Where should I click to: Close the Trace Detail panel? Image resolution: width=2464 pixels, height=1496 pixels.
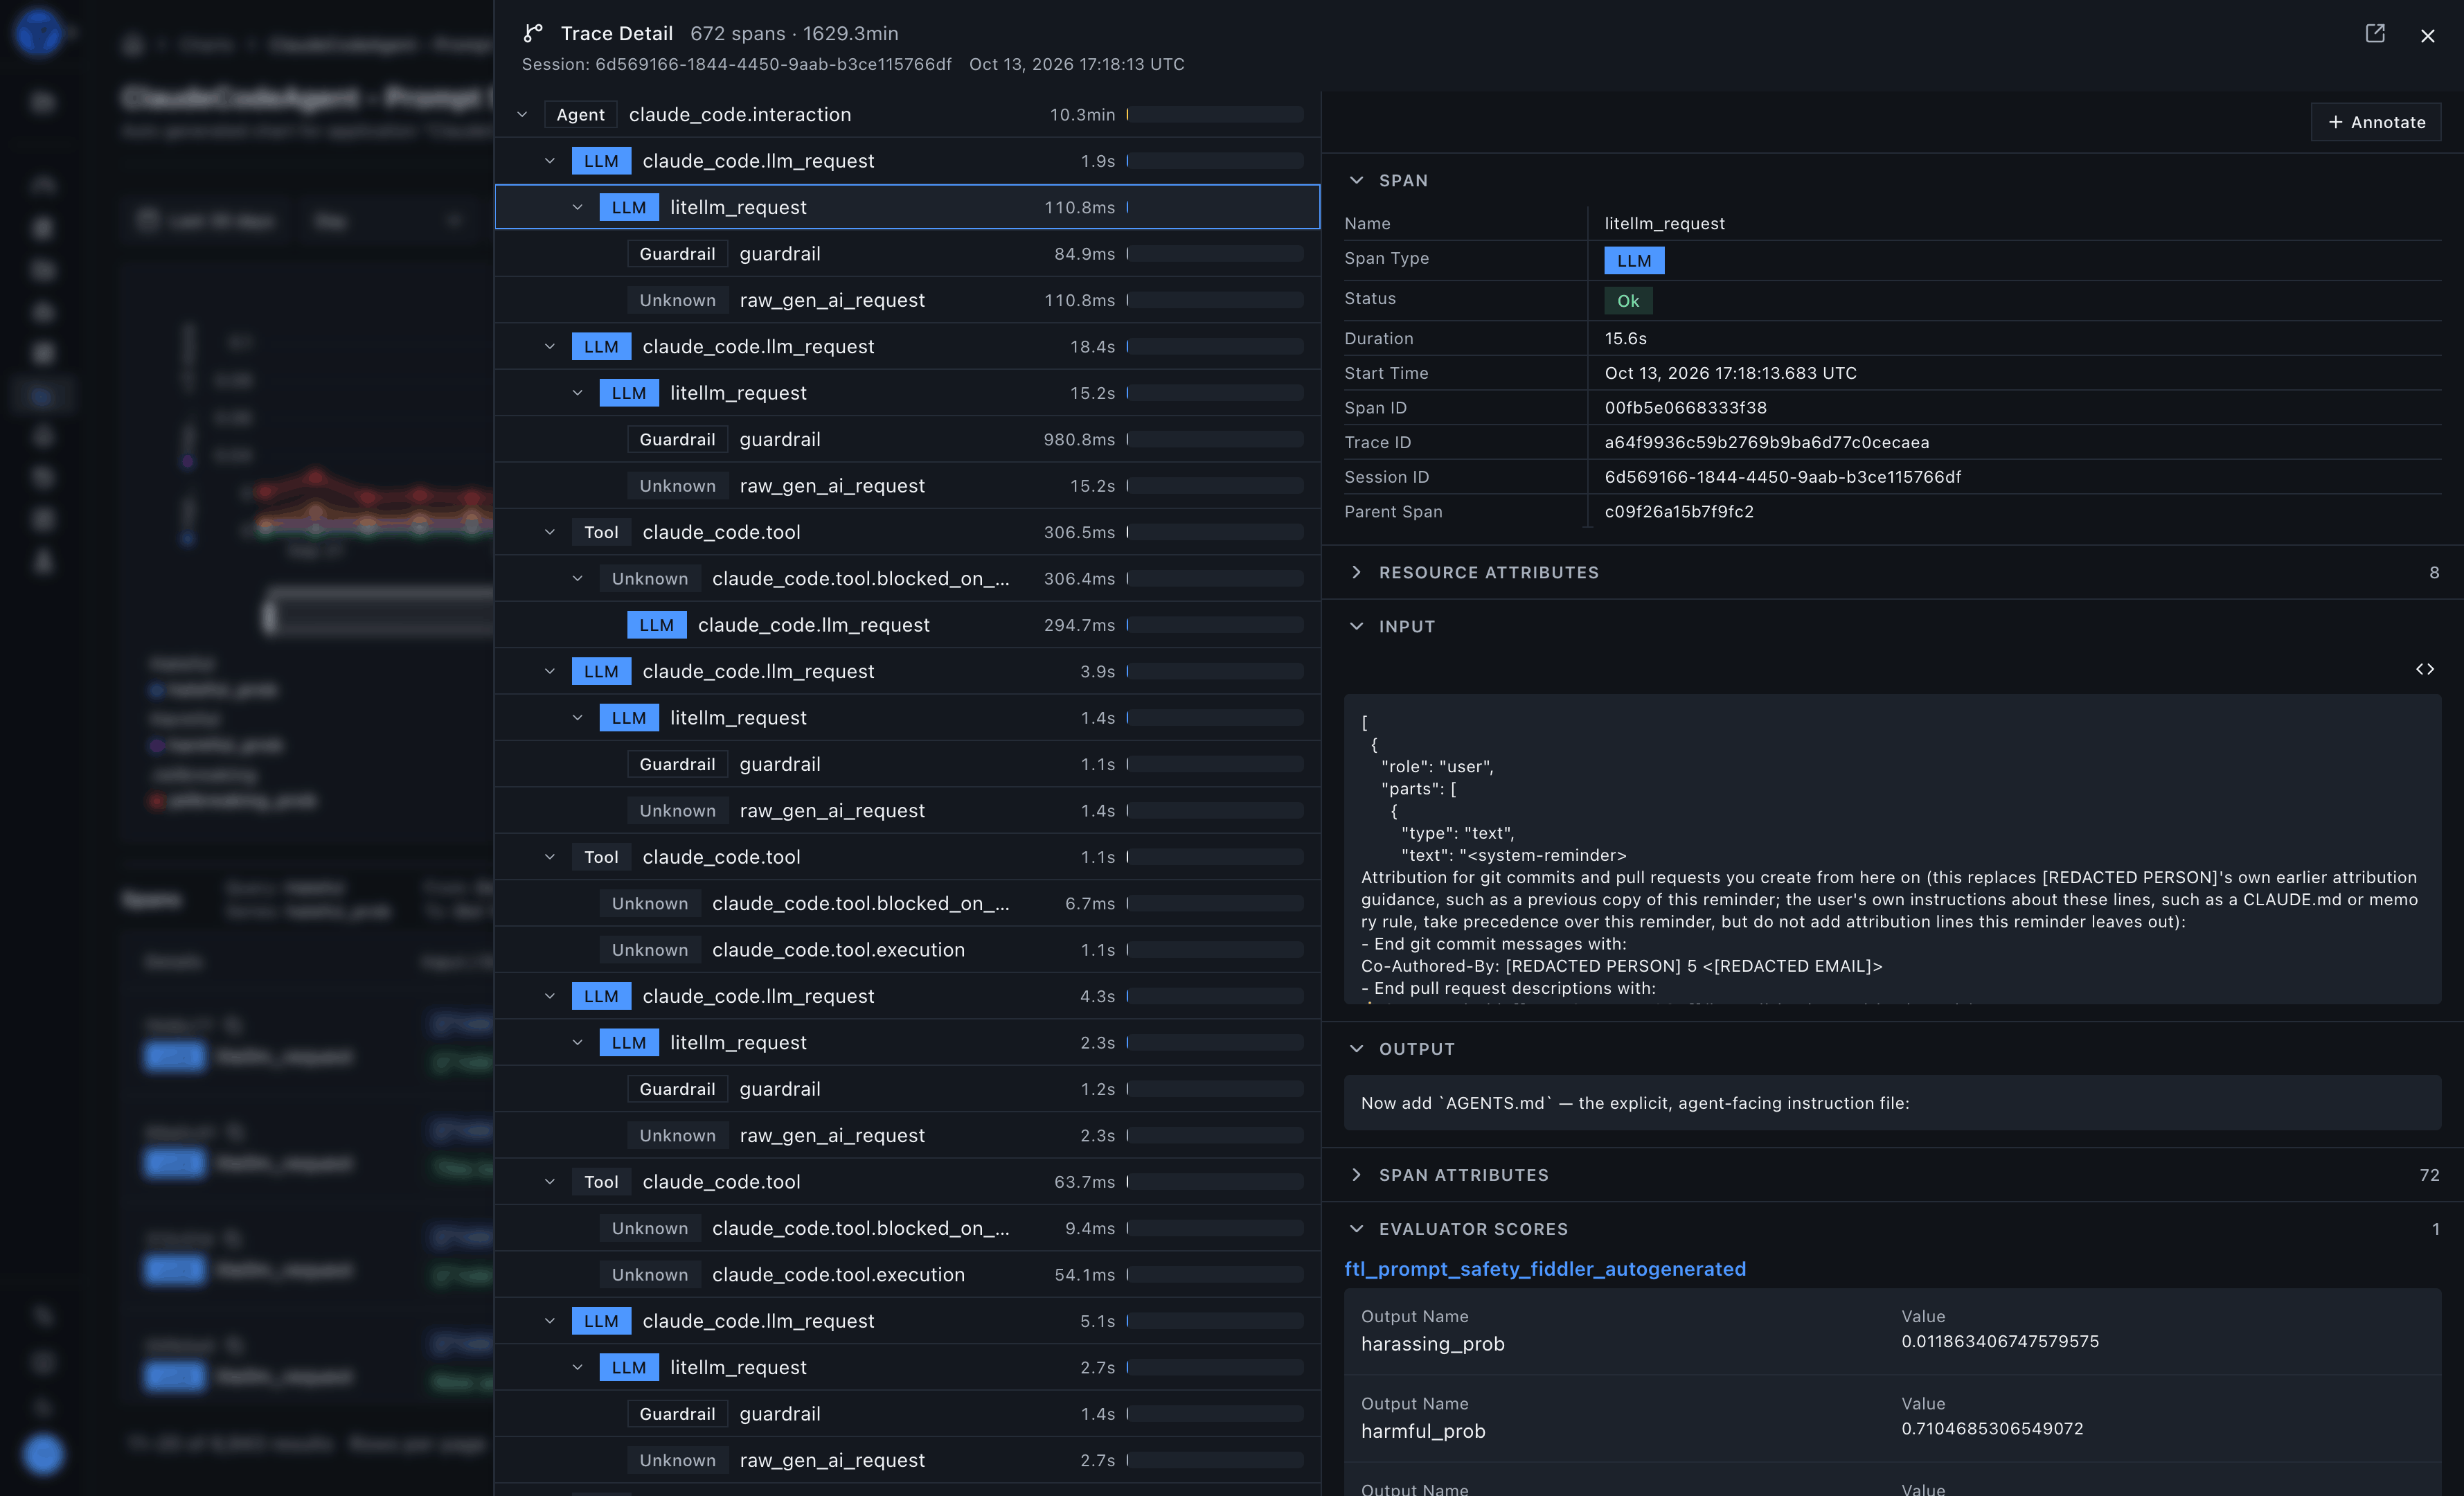click(x=2427, y=36)
